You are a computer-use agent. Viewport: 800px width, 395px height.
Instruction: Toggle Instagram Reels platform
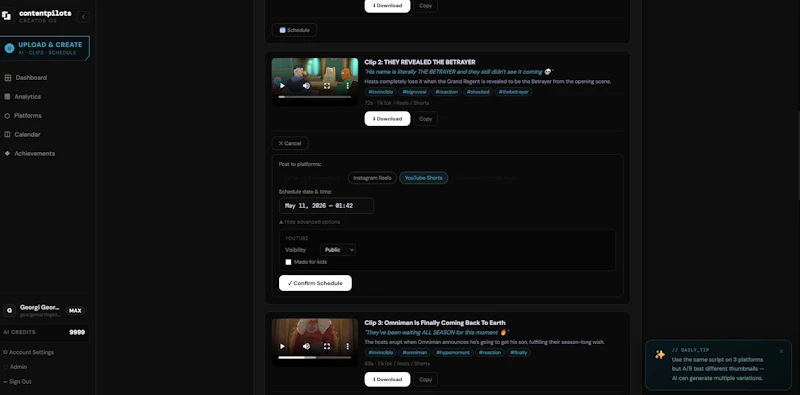tap(372, 178)
